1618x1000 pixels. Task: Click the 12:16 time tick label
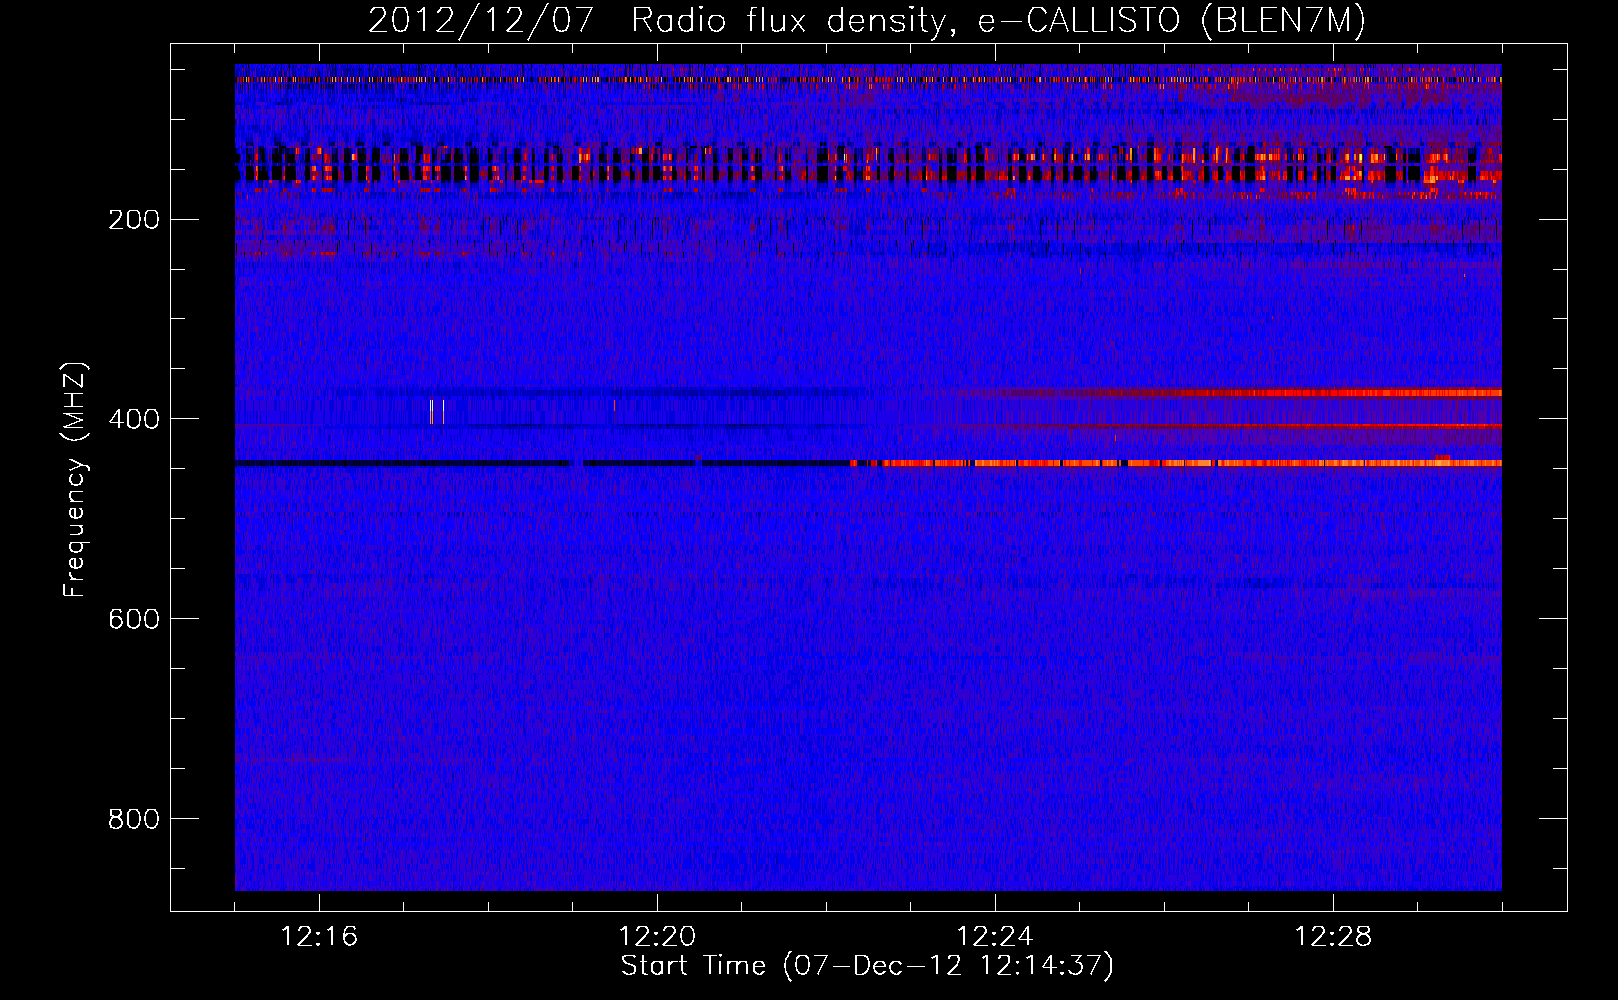320,937
